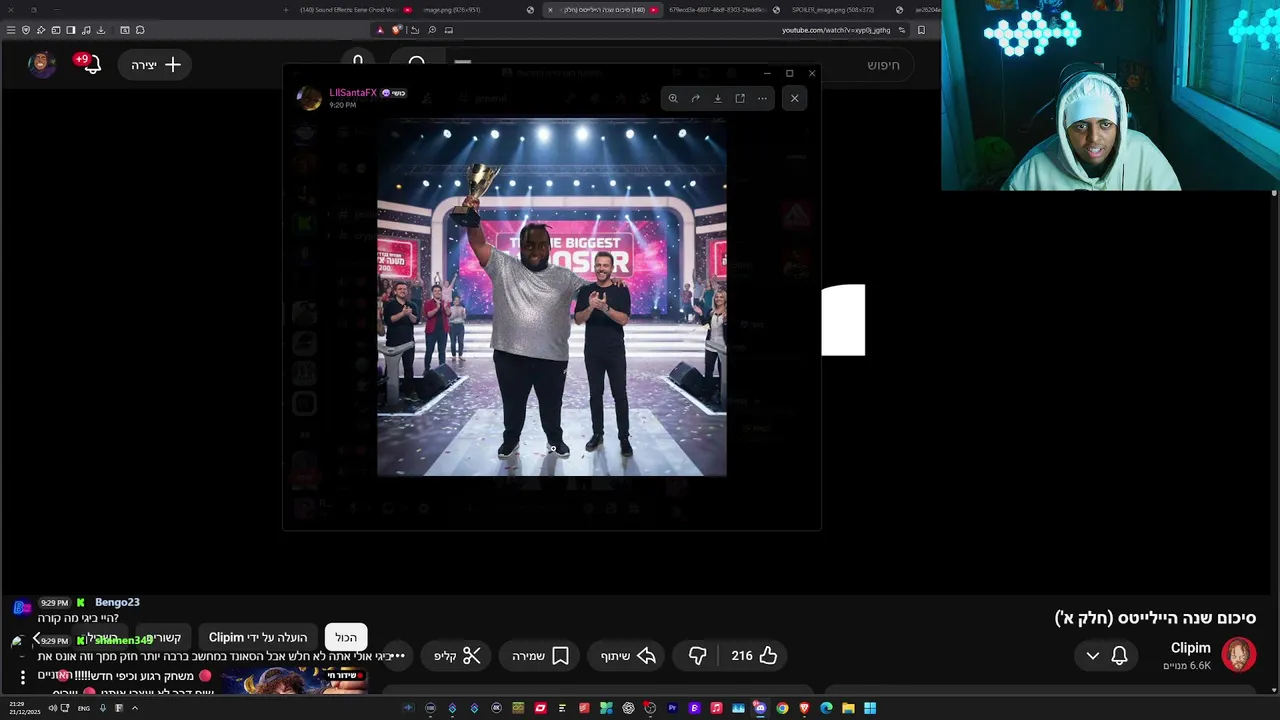This screenshot has height=720, width=1280.
Task: Click the browser shield icon in toolbar
Action: pyautogui.click(x=26, y=30)
